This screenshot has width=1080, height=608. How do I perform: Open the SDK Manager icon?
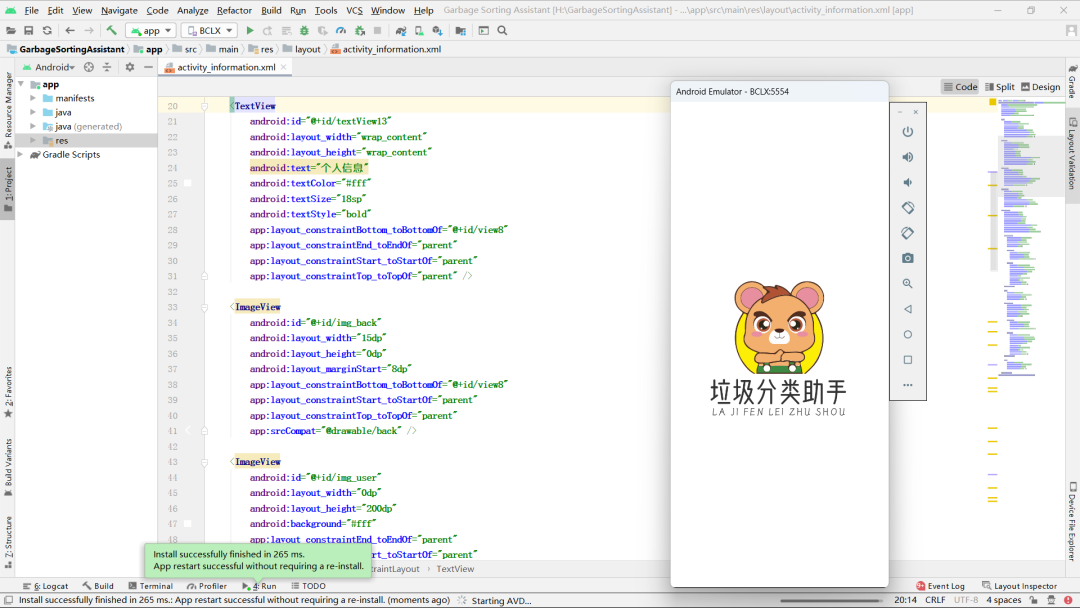437,30
